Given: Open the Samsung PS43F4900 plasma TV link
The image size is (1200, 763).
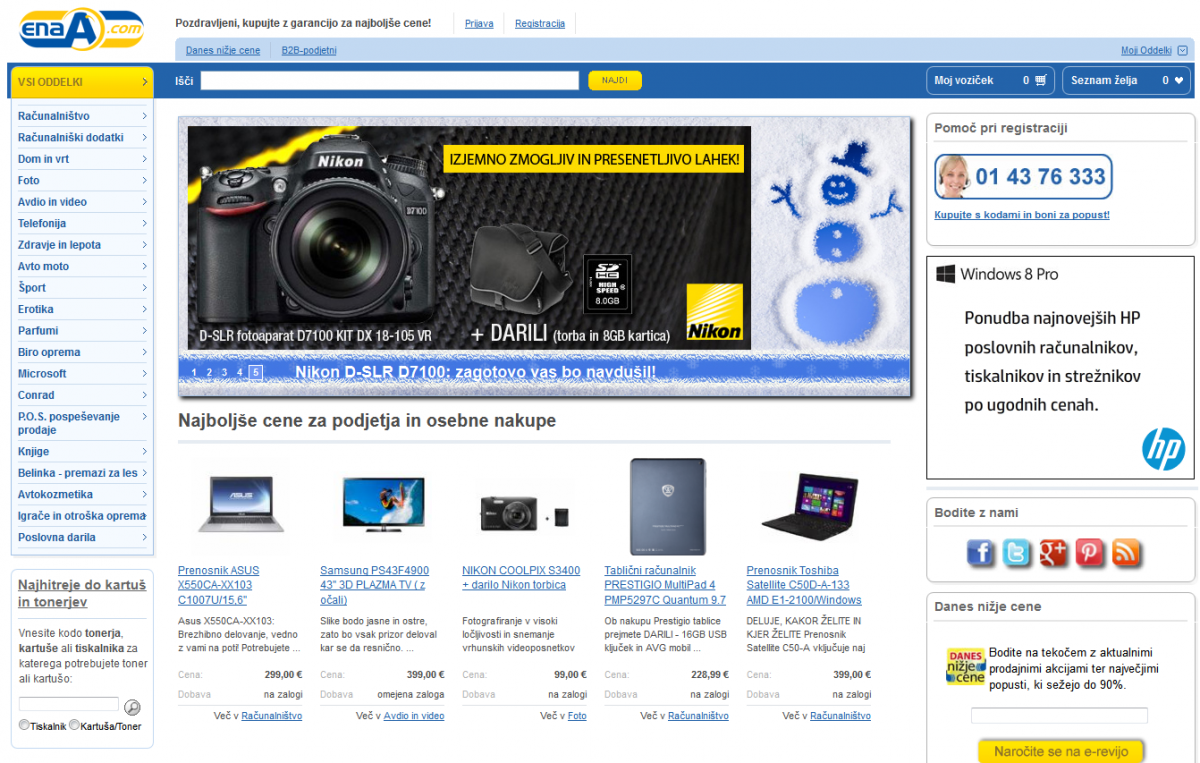Looking at the screenshot, I should pos(375,585).
